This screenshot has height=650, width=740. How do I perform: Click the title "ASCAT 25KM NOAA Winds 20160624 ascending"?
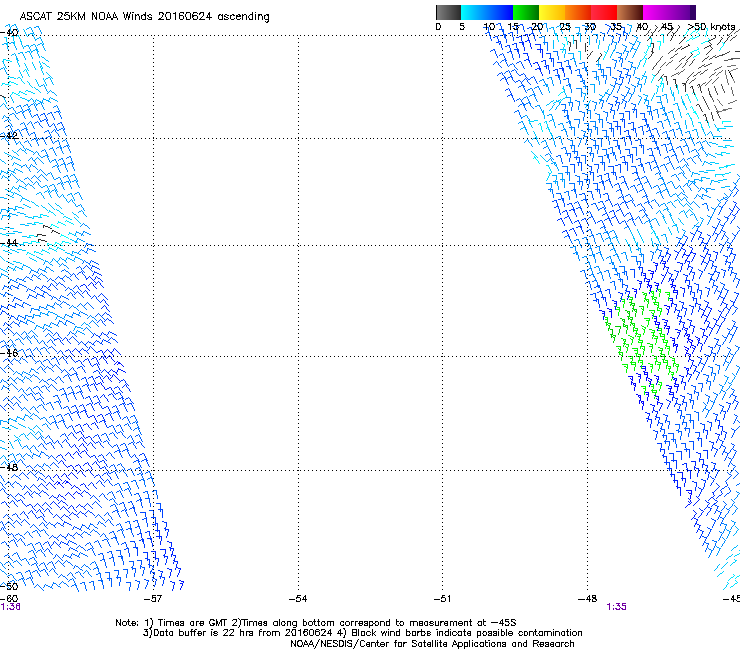144,16
